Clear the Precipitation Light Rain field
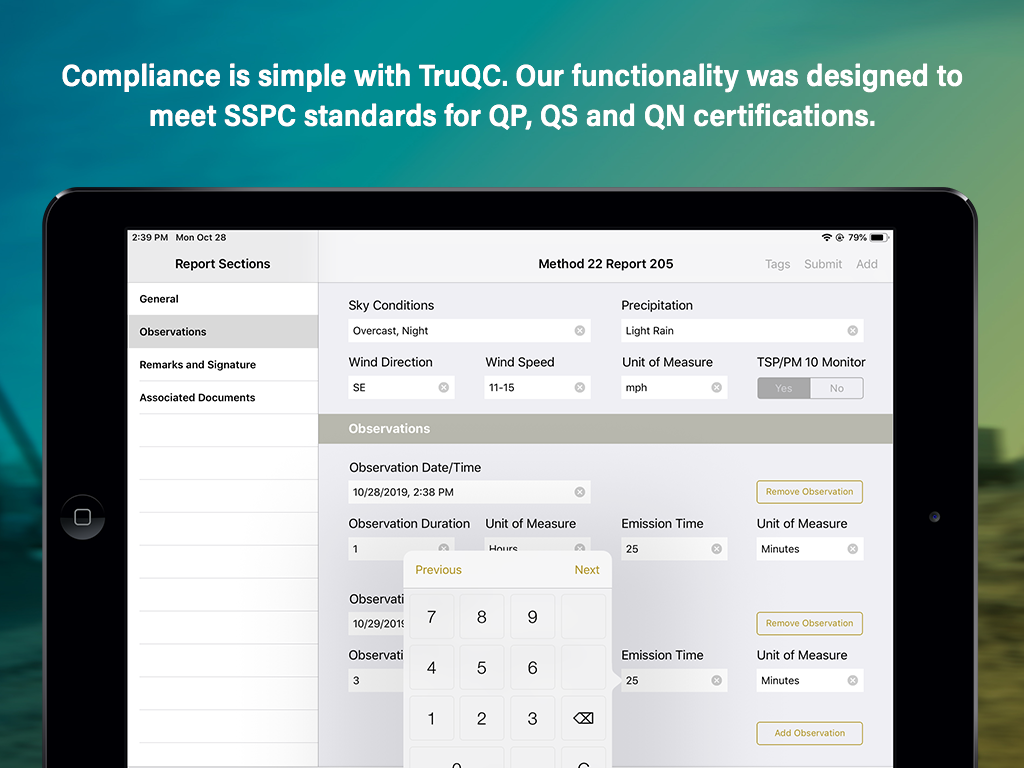 (x=852, y=330)
